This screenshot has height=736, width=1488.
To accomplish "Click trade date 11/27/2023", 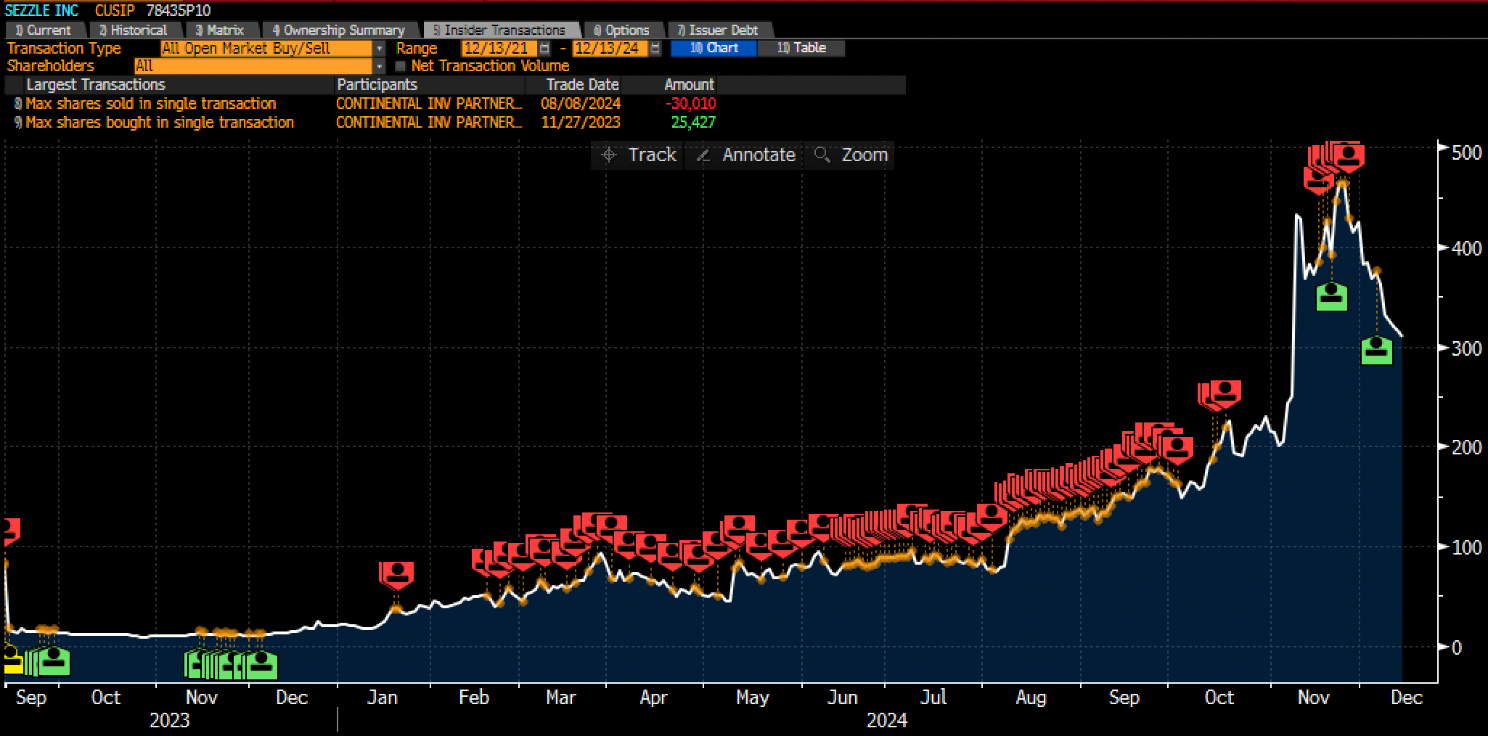I will coord(581,122).
